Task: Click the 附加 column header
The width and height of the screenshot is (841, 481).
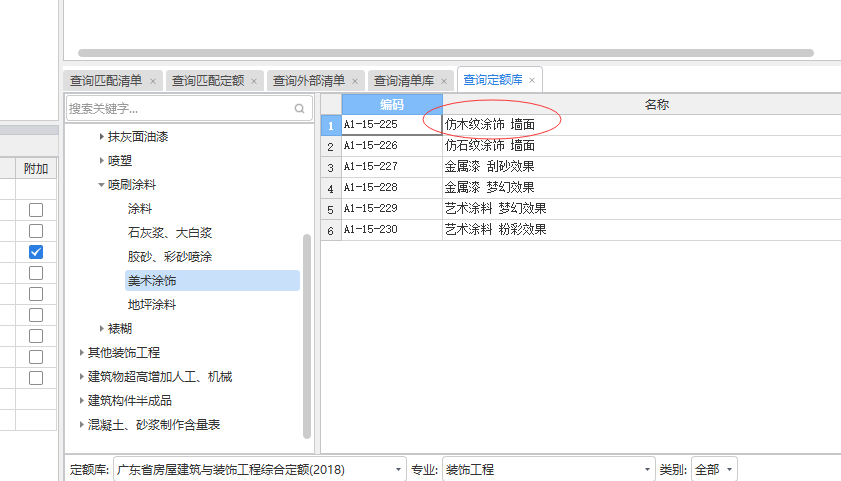Action: (x=36, y=168)
